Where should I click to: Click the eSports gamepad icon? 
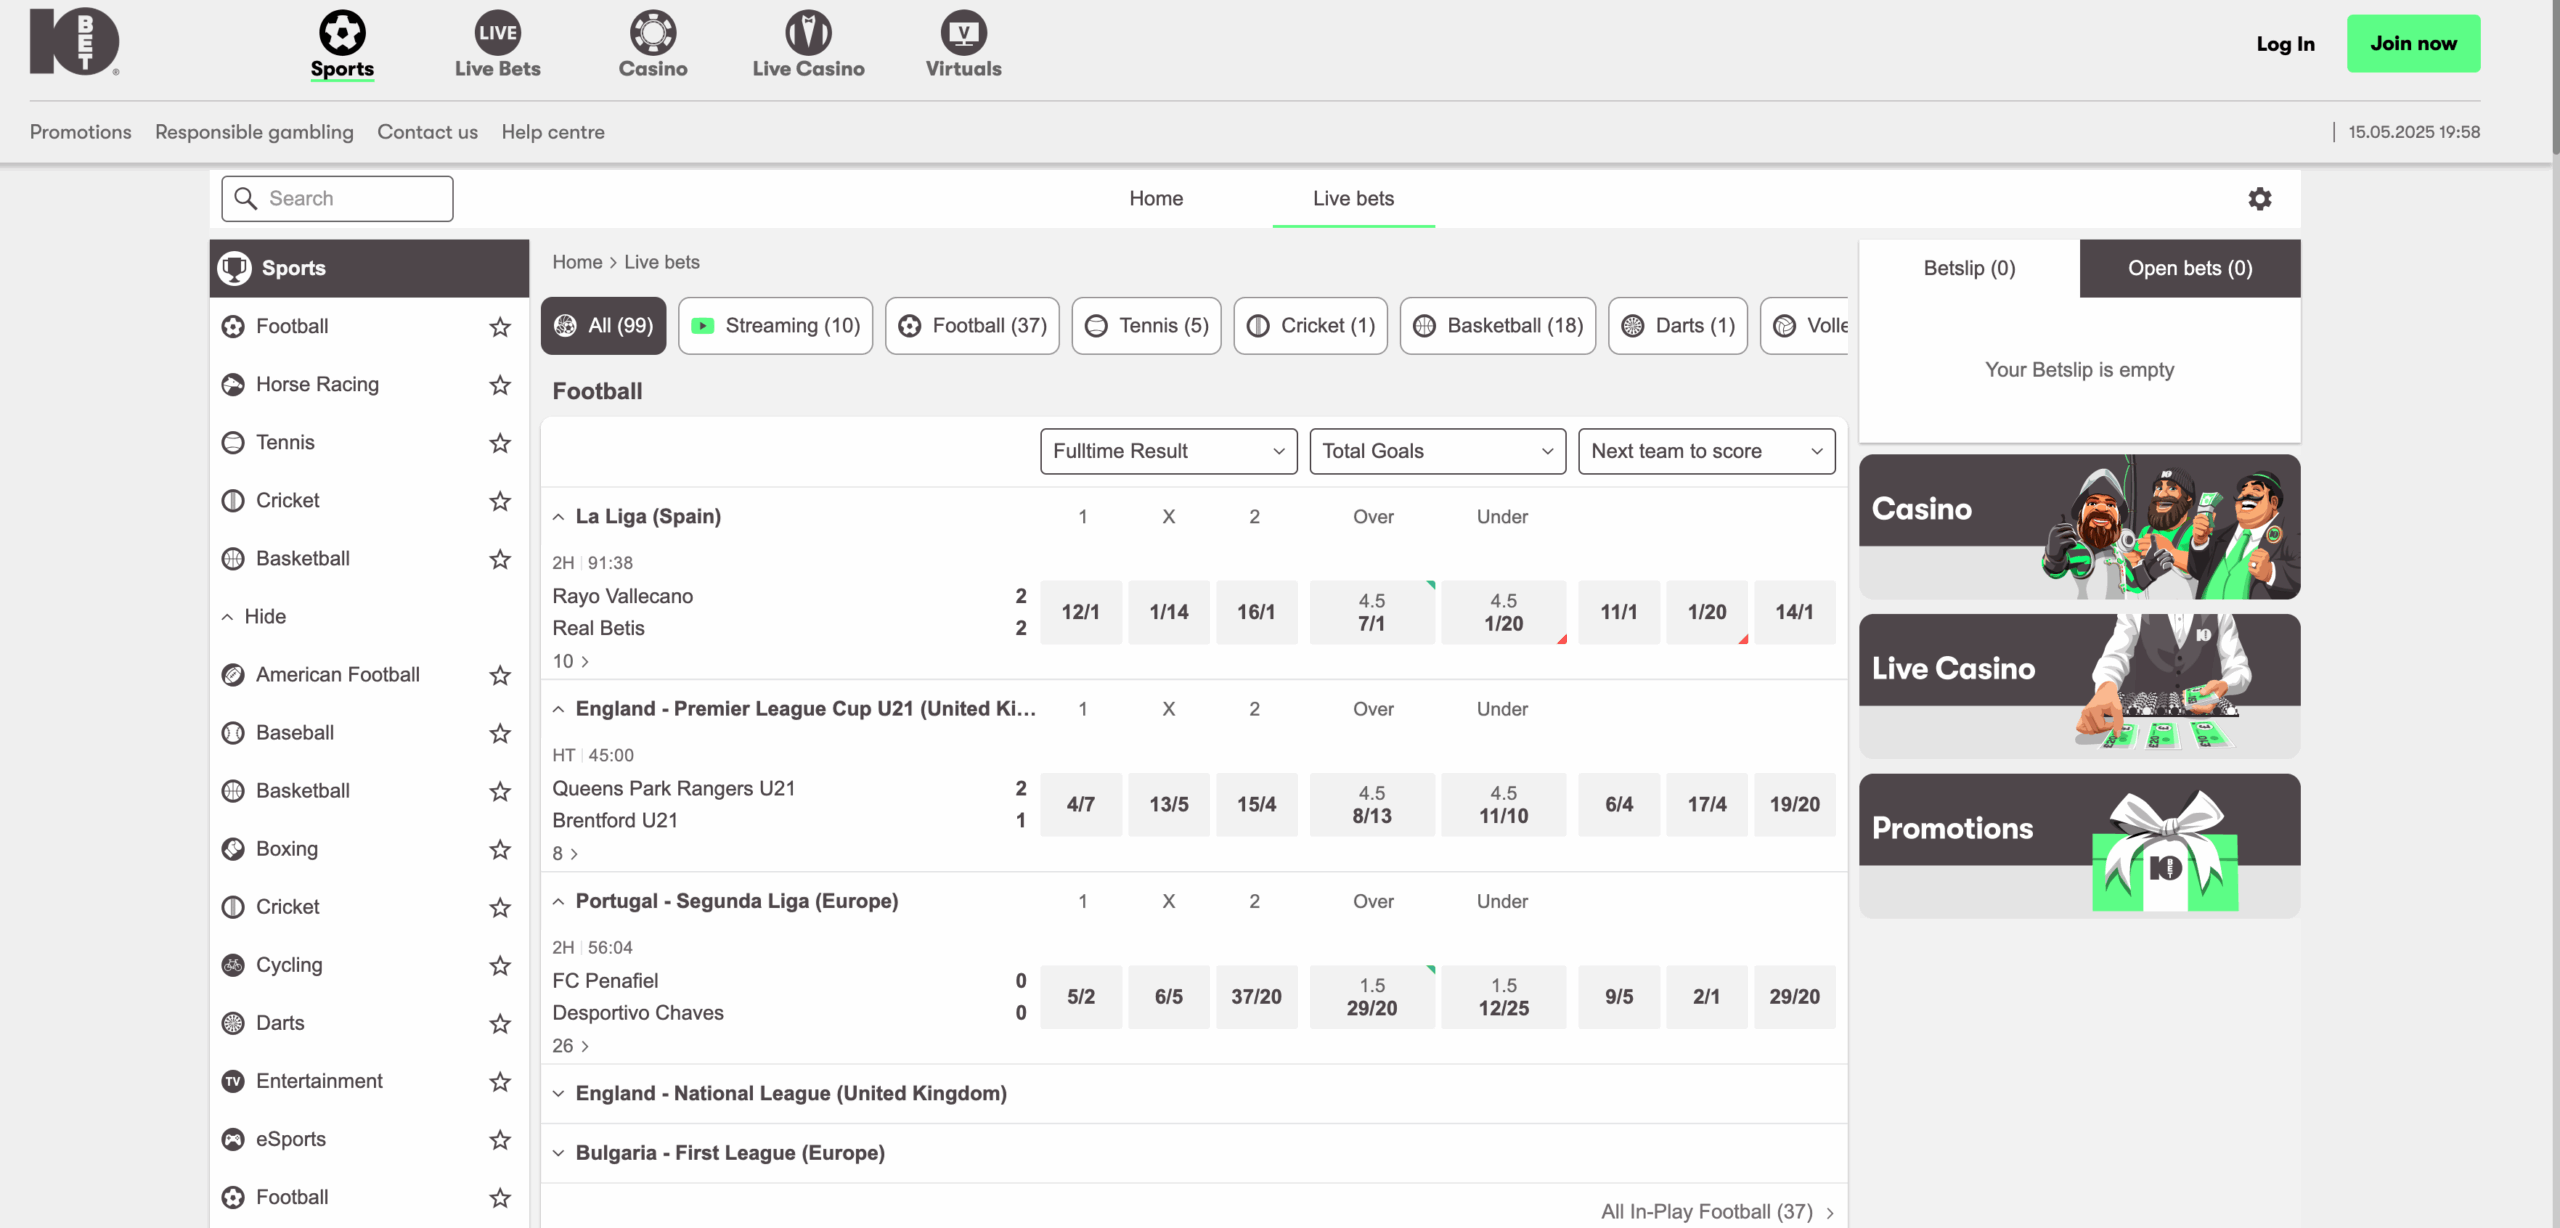pyautogui.click(x=233, y=1138)
